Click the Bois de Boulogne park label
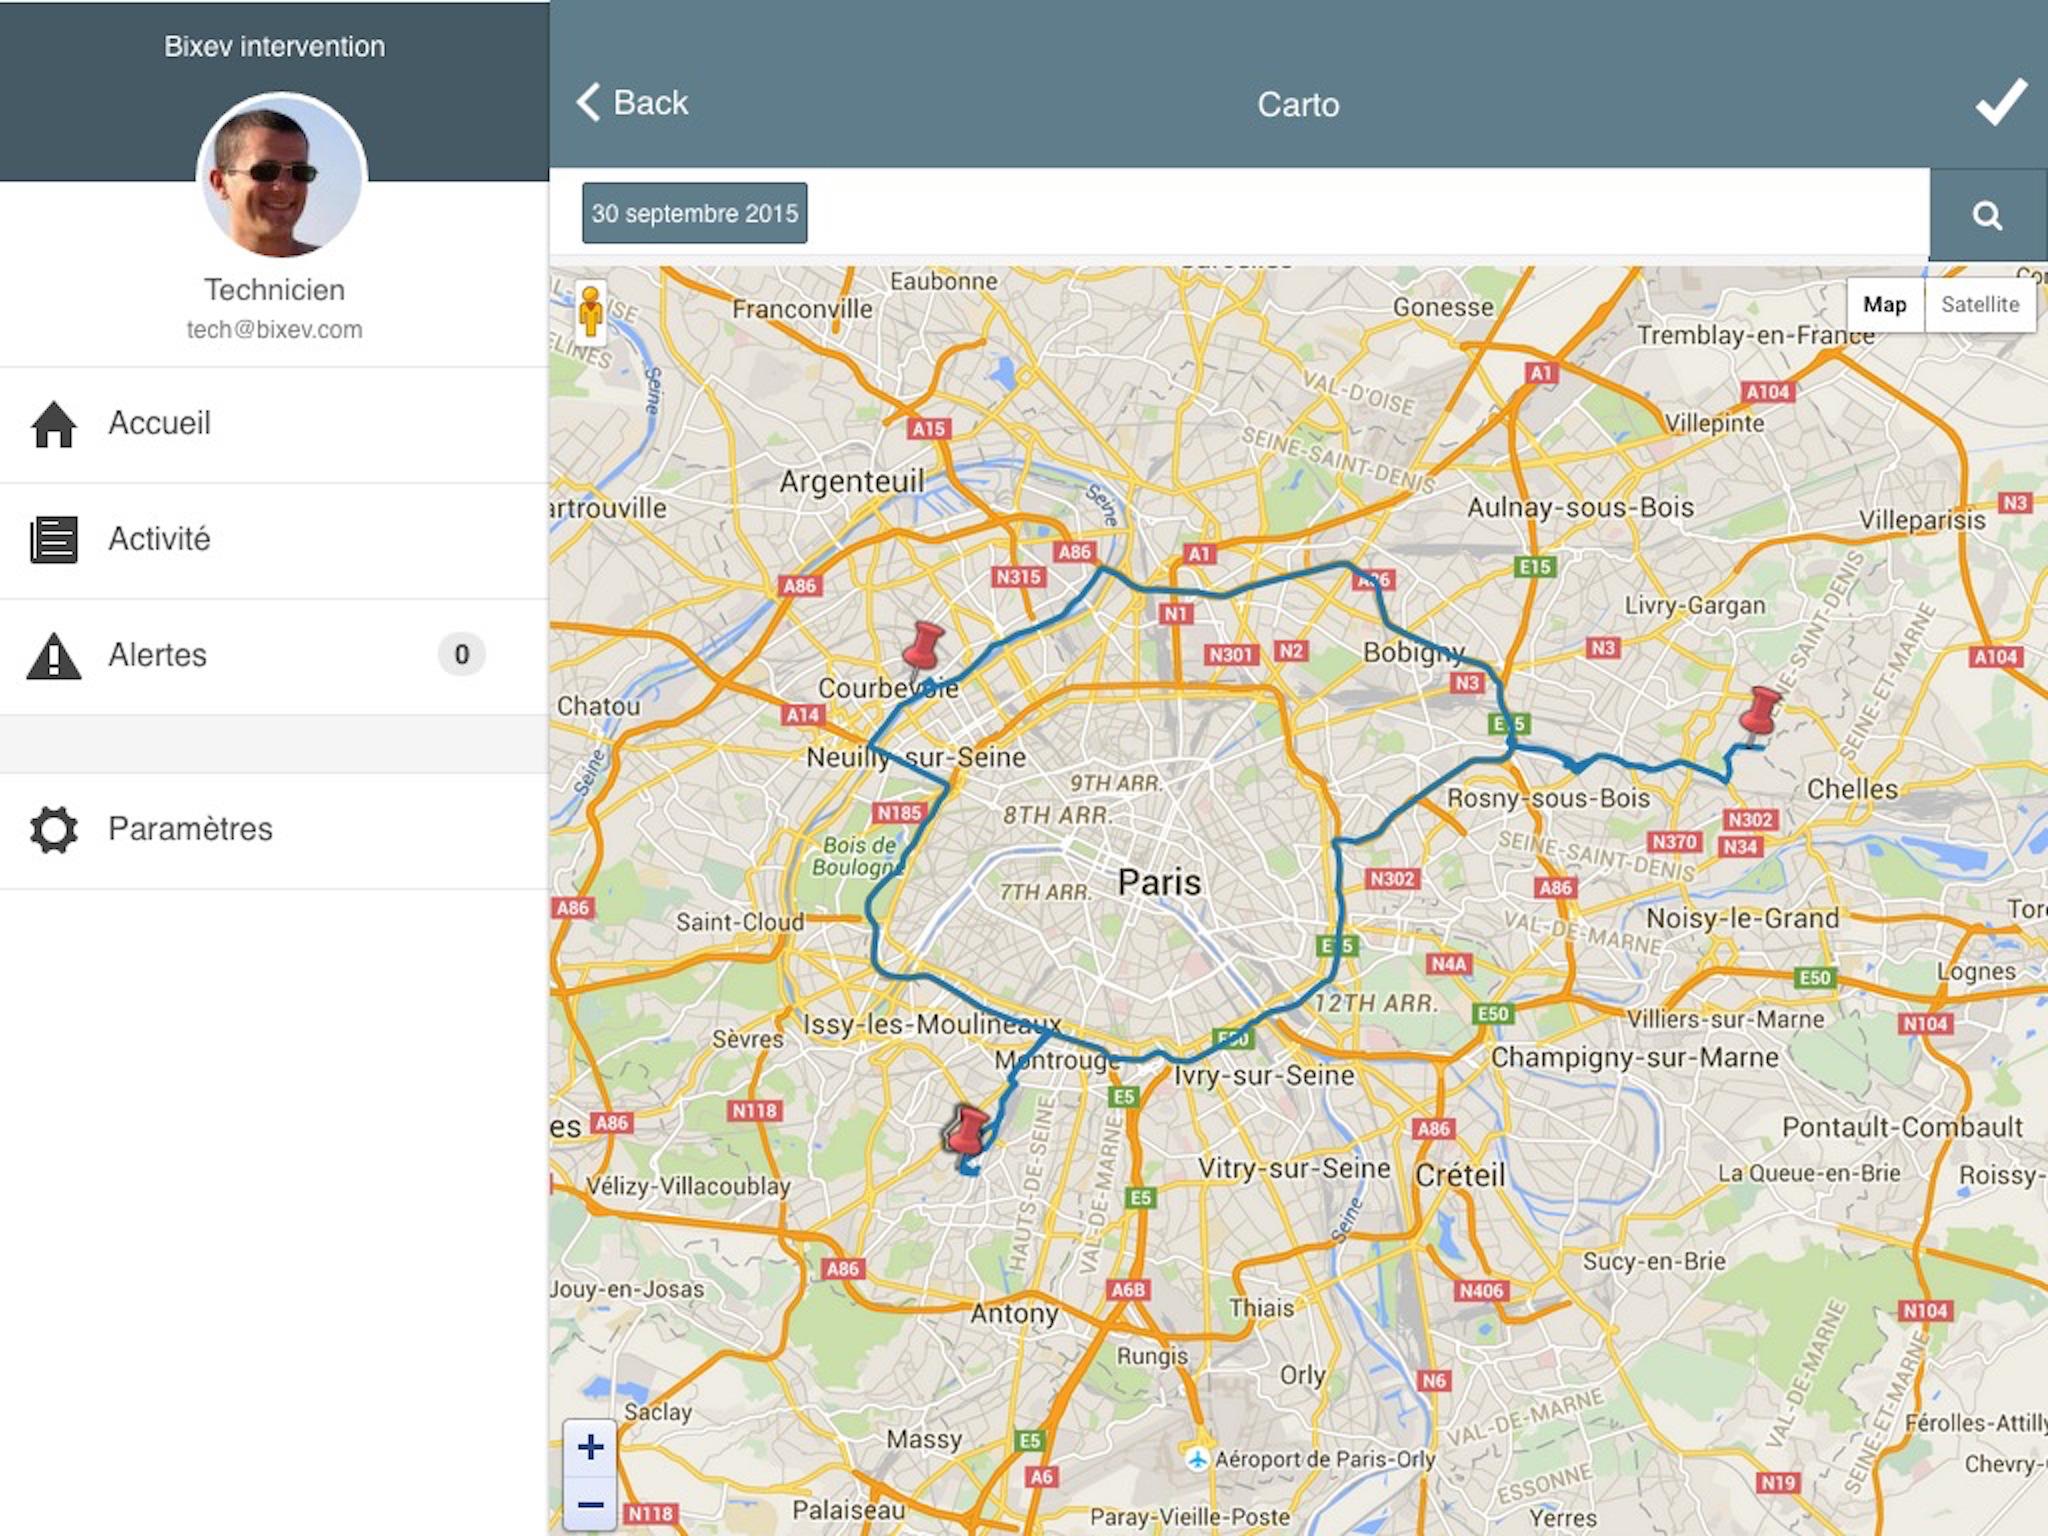2048x1536 pixels. tap(858, 856)
